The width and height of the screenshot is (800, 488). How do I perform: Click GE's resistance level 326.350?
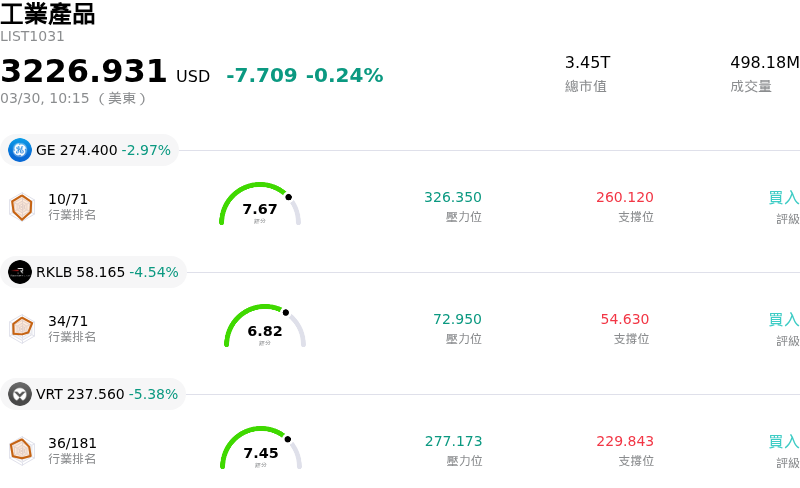point(452,198)
